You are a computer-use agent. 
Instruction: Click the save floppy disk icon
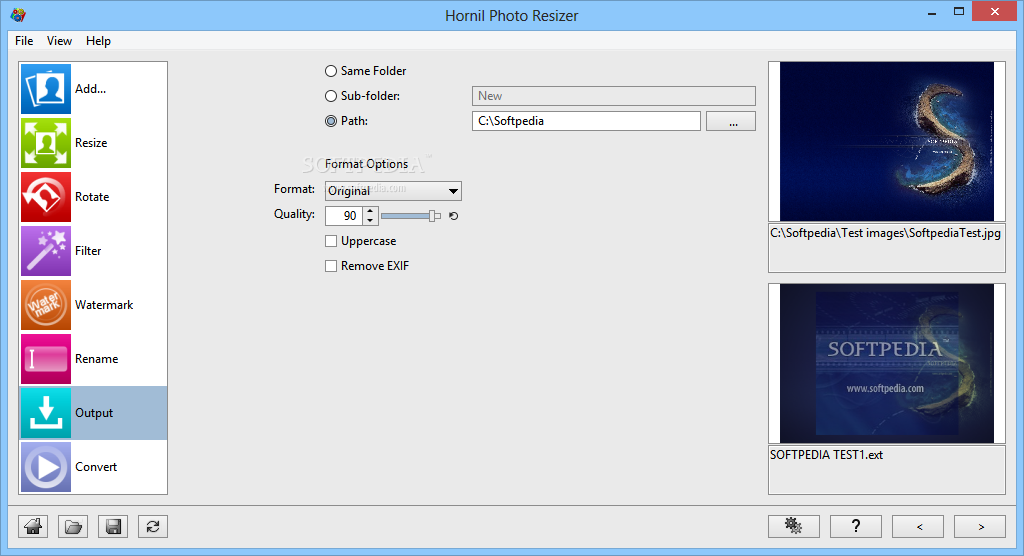pos(113,527)
